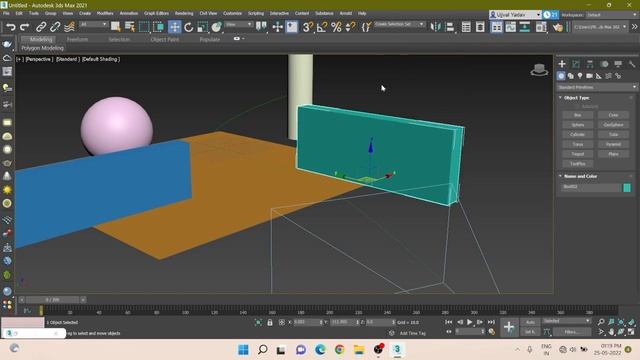This screenshot has width=640, height=360.
Task: Open the Standard Primitives category dropdown
Action: (x=596, y=87)
